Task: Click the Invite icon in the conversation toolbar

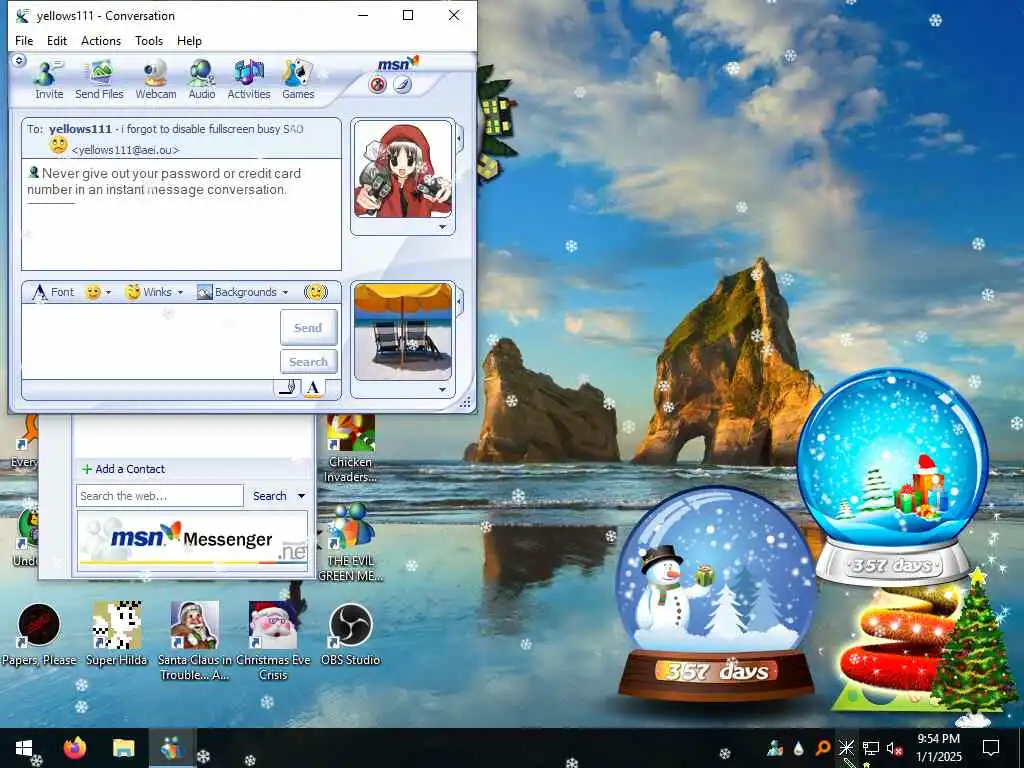Action: pos(48,79)
